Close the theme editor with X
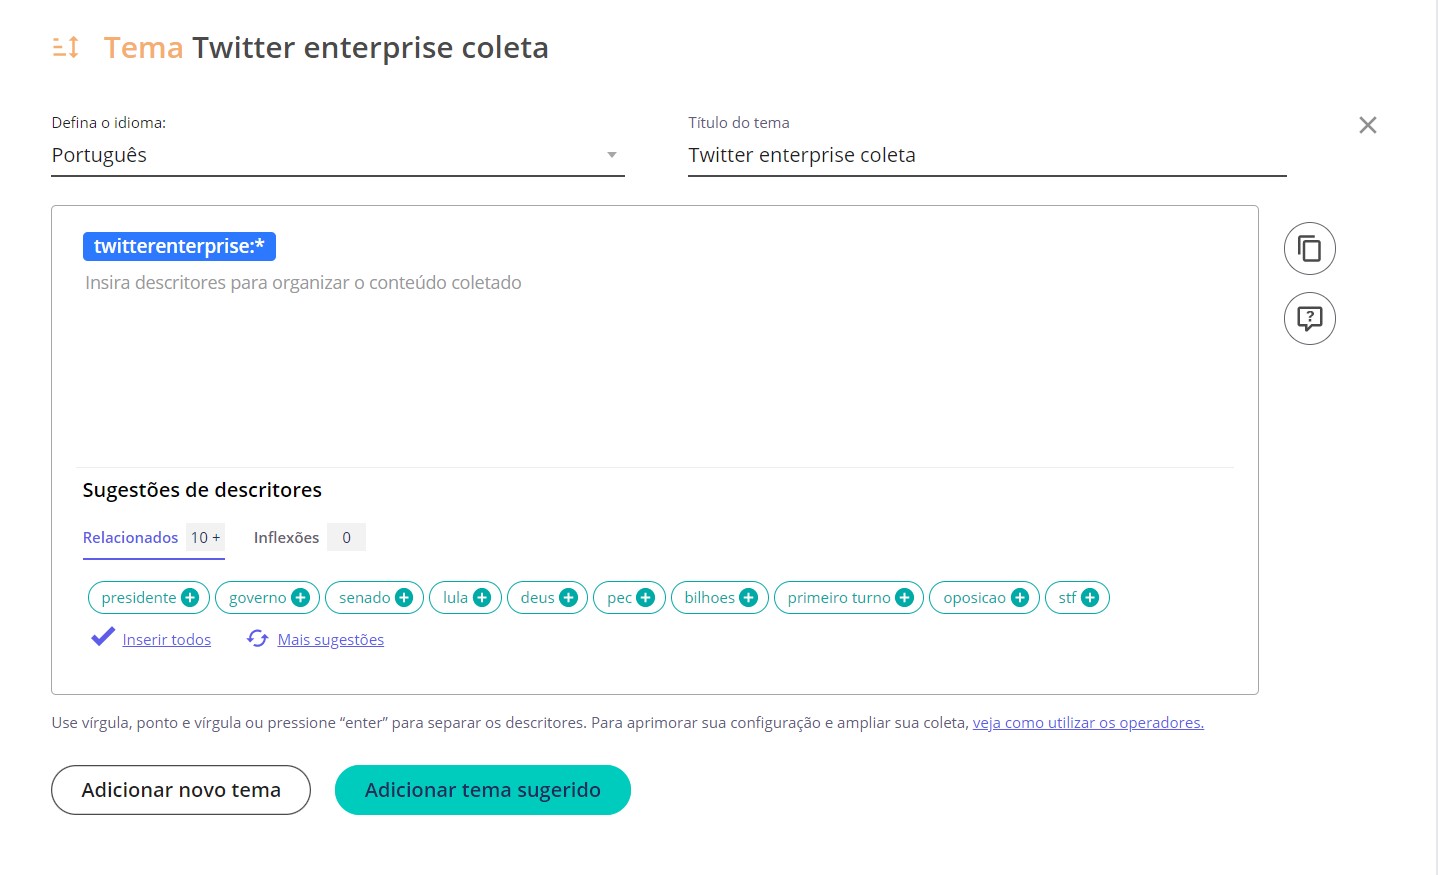This screenshot has height=875, width=1438. [1367, 125]
